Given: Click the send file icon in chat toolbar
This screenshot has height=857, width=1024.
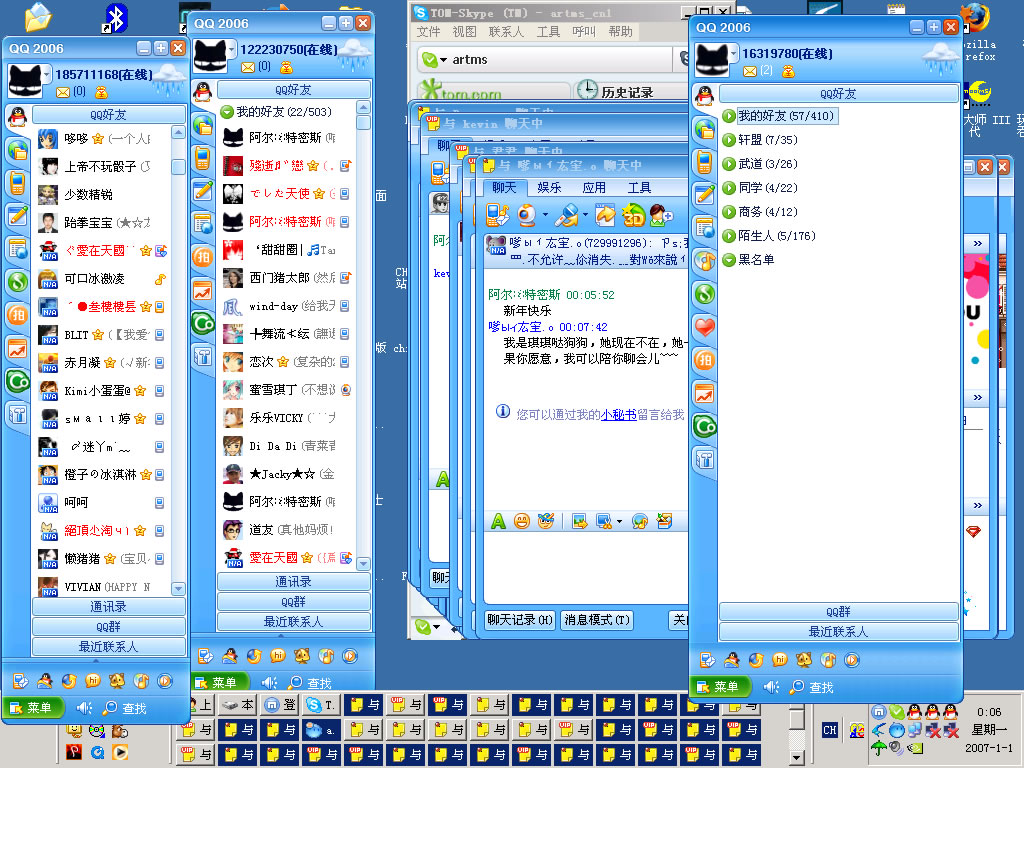Looking at the screenshot, I should pos(605,214).
